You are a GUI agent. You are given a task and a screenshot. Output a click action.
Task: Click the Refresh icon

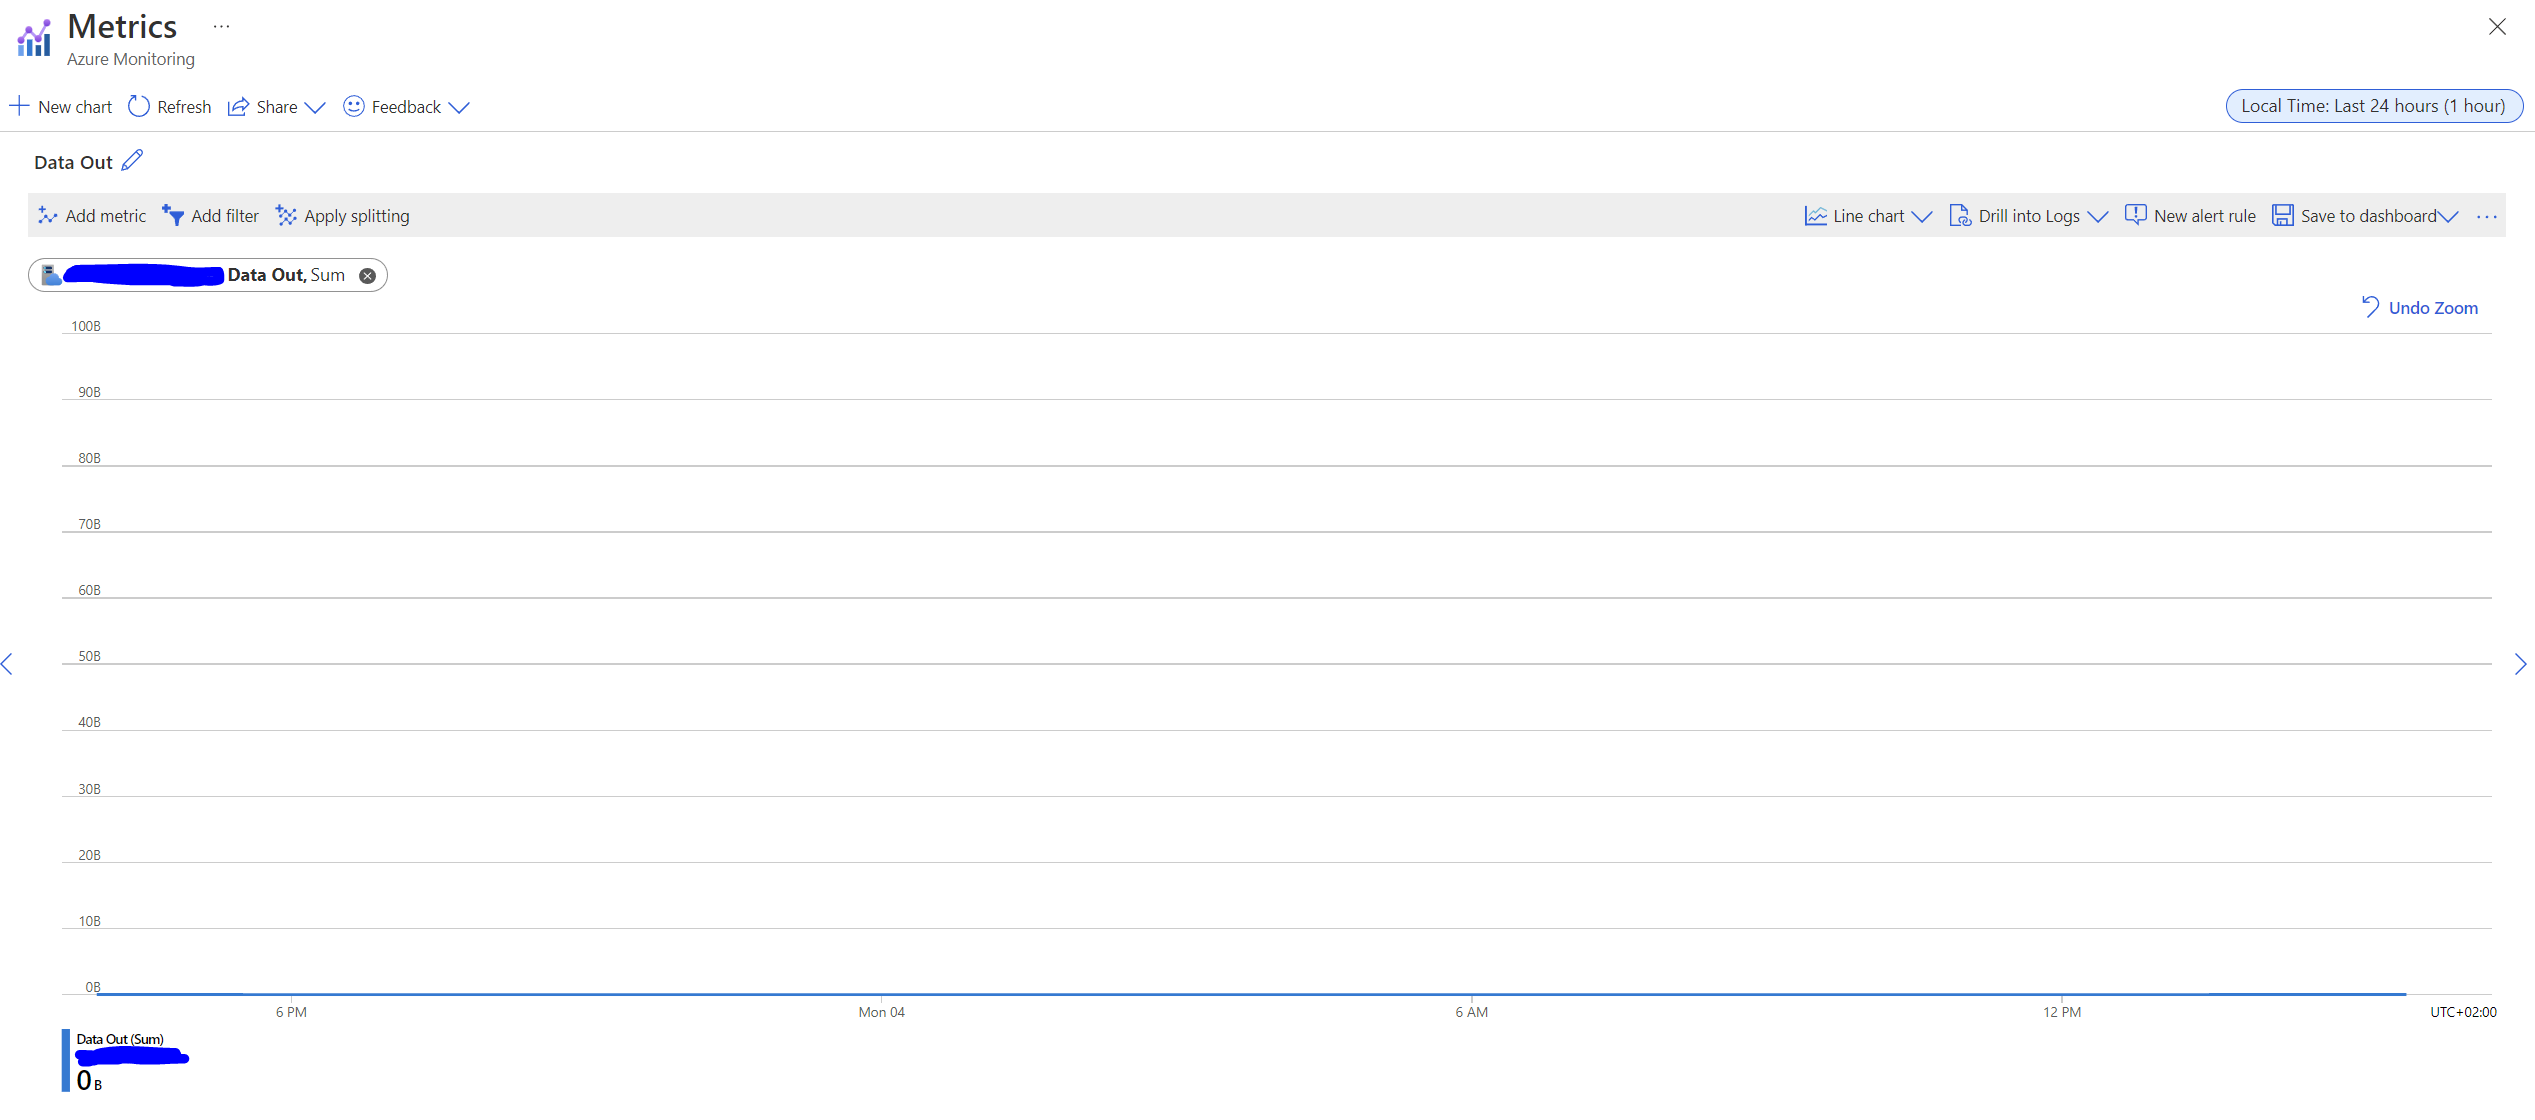pos(139,106)
